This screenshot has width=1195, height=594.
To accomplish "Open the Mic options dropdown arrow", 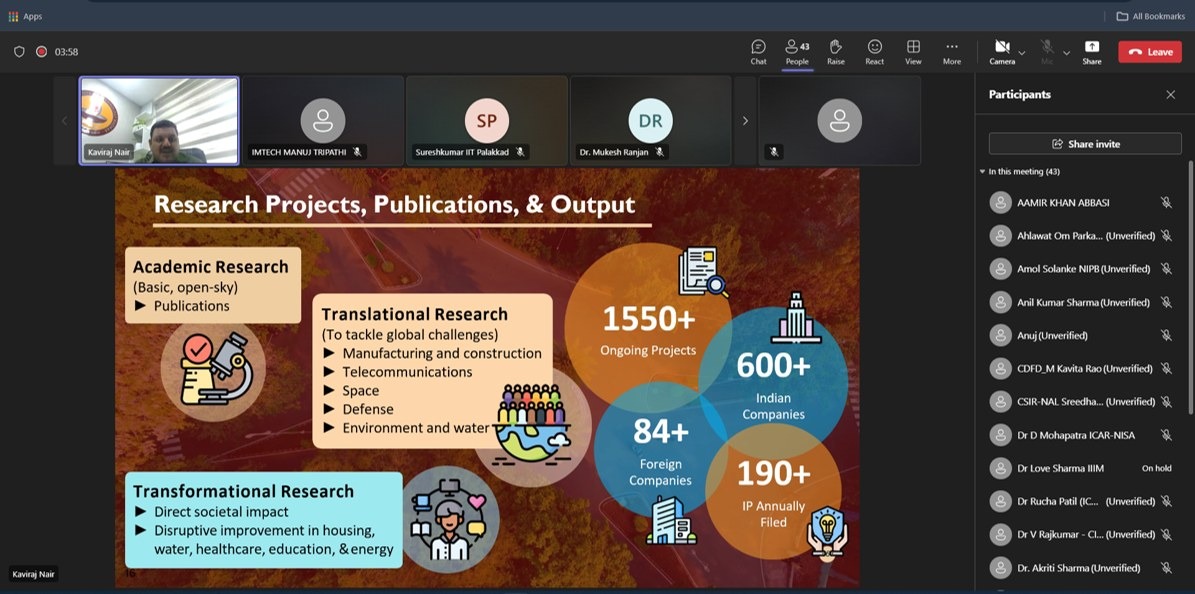I will click(1067, 53).
